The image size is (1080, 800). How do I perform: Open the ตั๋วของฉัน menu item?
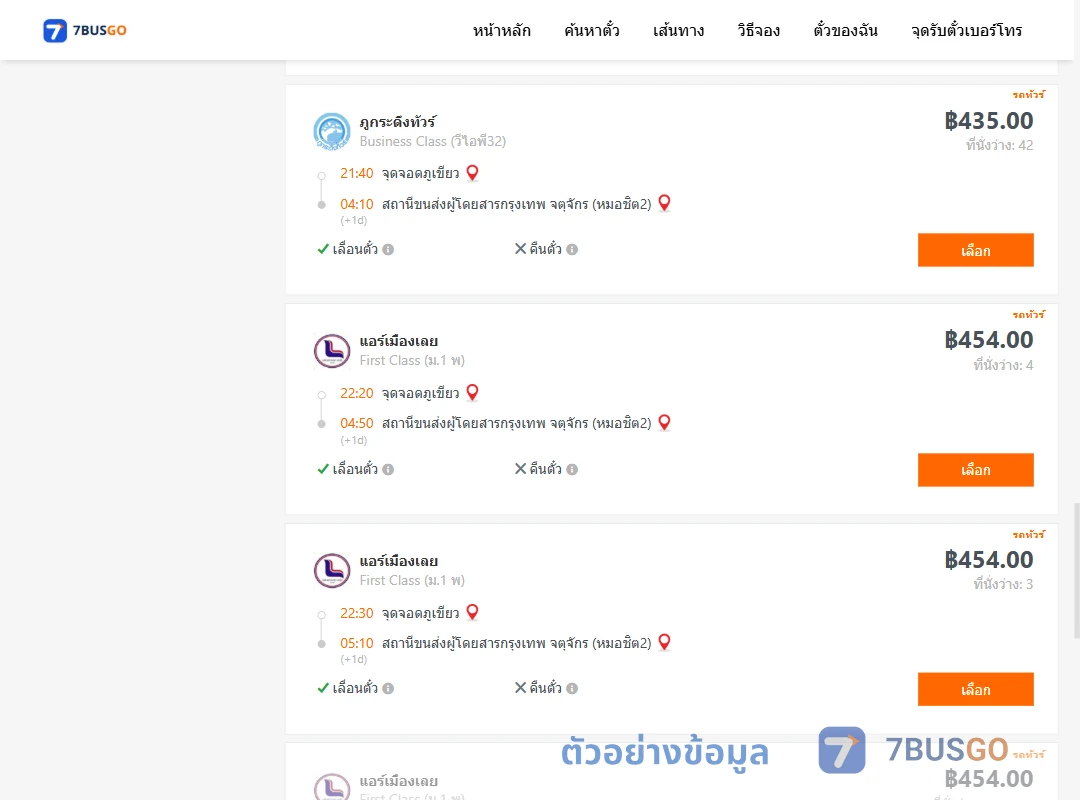click(845, 30)
